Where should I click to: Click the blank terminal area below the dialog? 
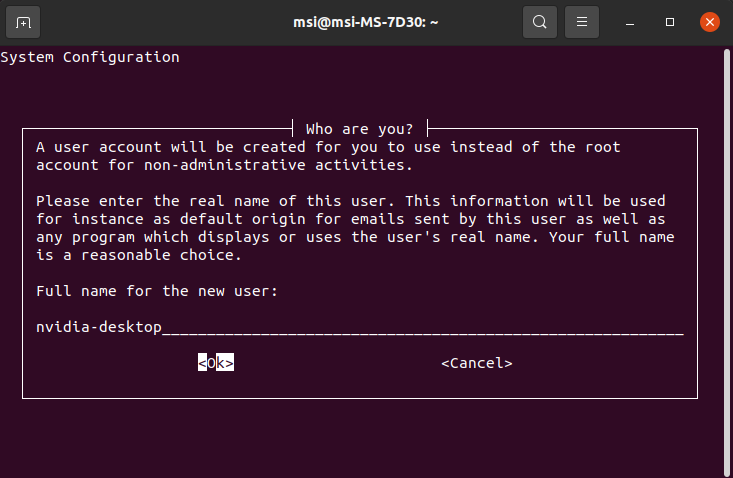[360, 439]
